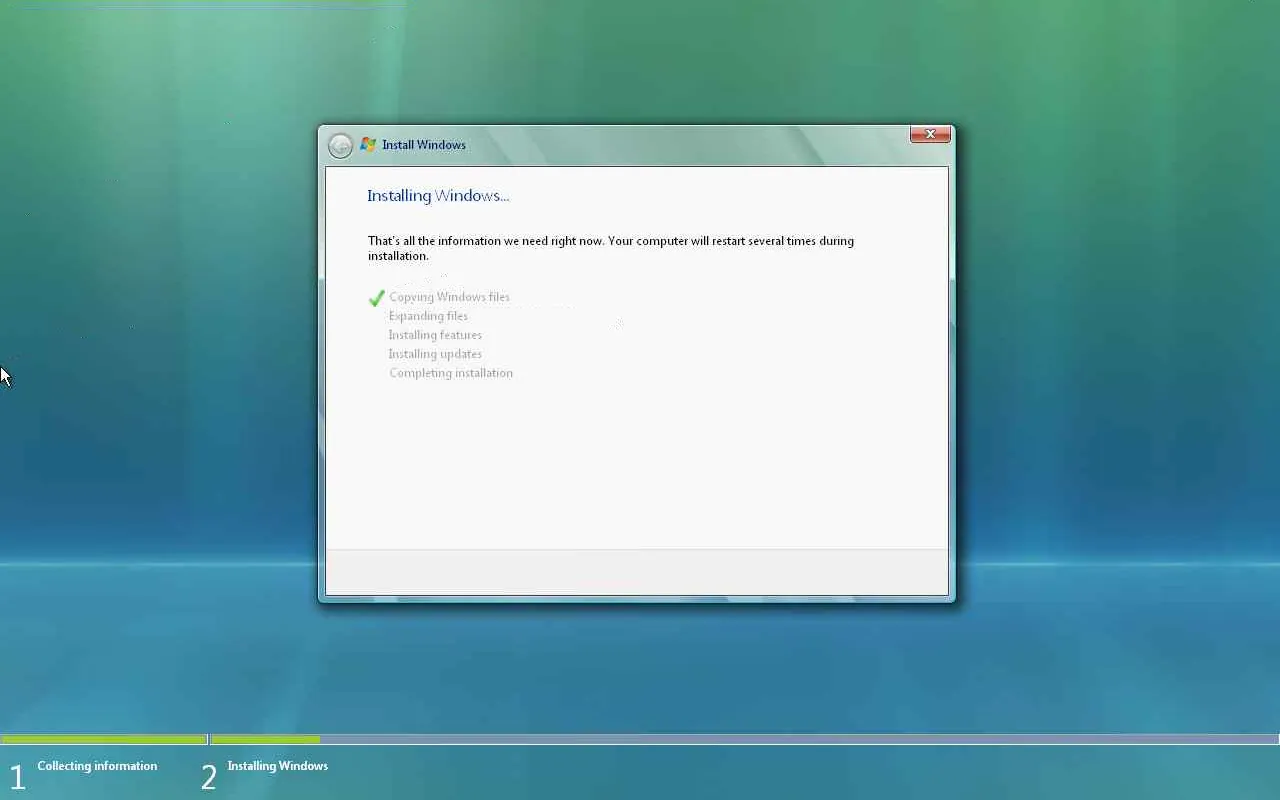Click the large stage numeral "1"

tap(16, 777)
